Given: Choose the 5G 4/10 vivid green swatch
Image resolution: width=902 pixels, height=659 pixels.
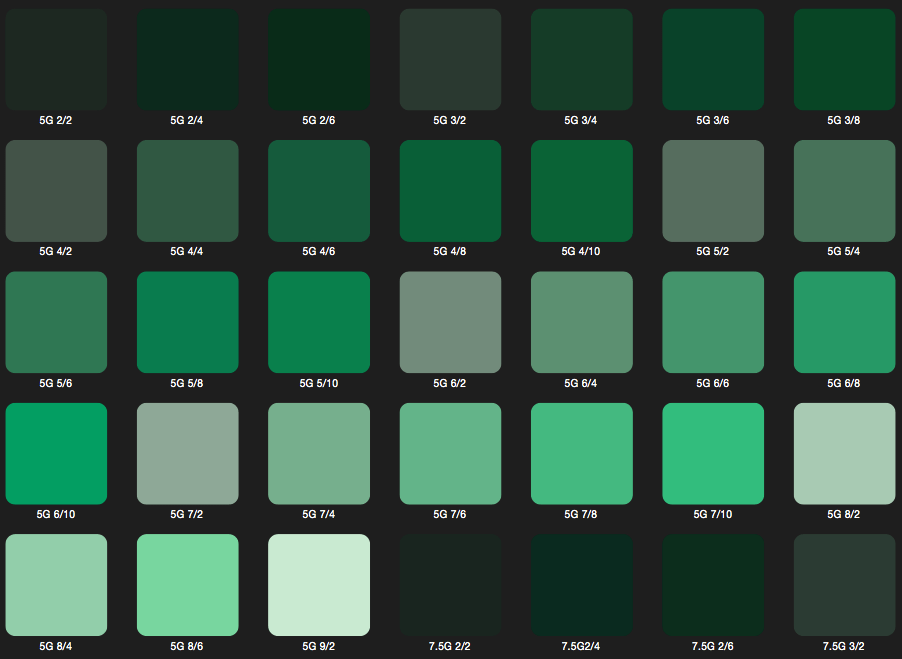Looking at the screenshot, I should pyautogui.click(x=581, y=191).
